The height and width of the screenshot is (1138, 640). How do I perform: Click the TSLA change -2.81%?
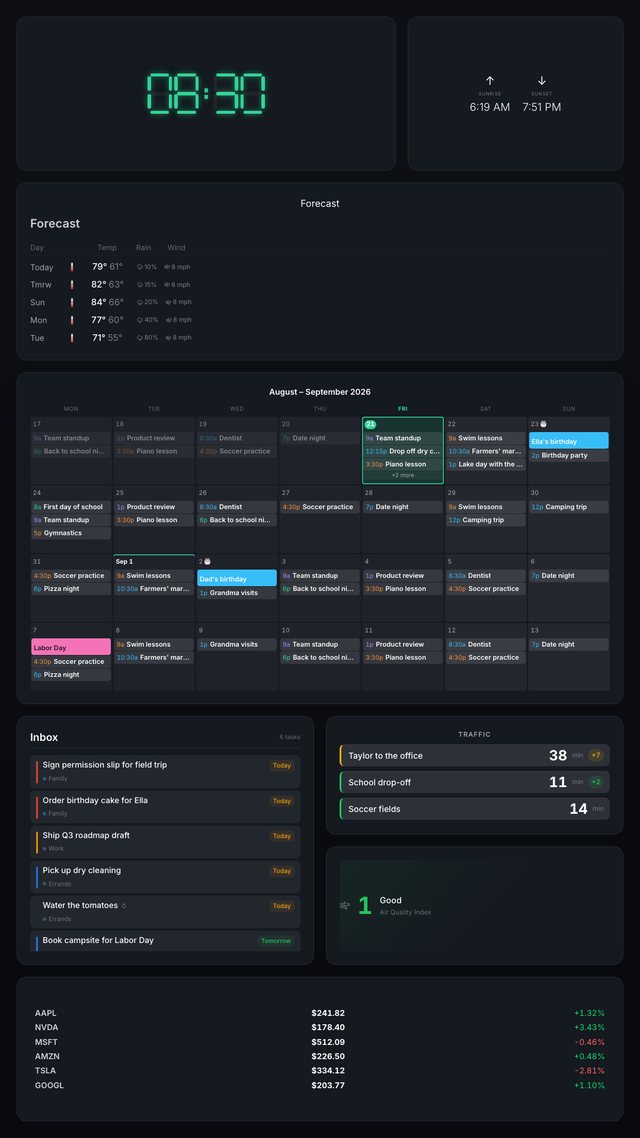point(590,1071)
